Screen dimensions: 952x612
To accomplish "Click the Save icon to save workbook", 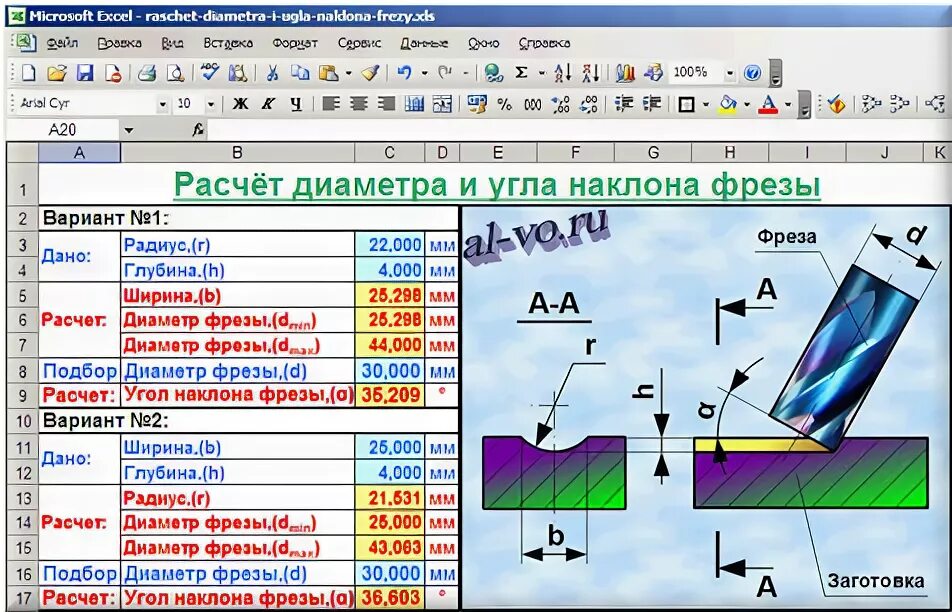I will click(x=84, y=73).
